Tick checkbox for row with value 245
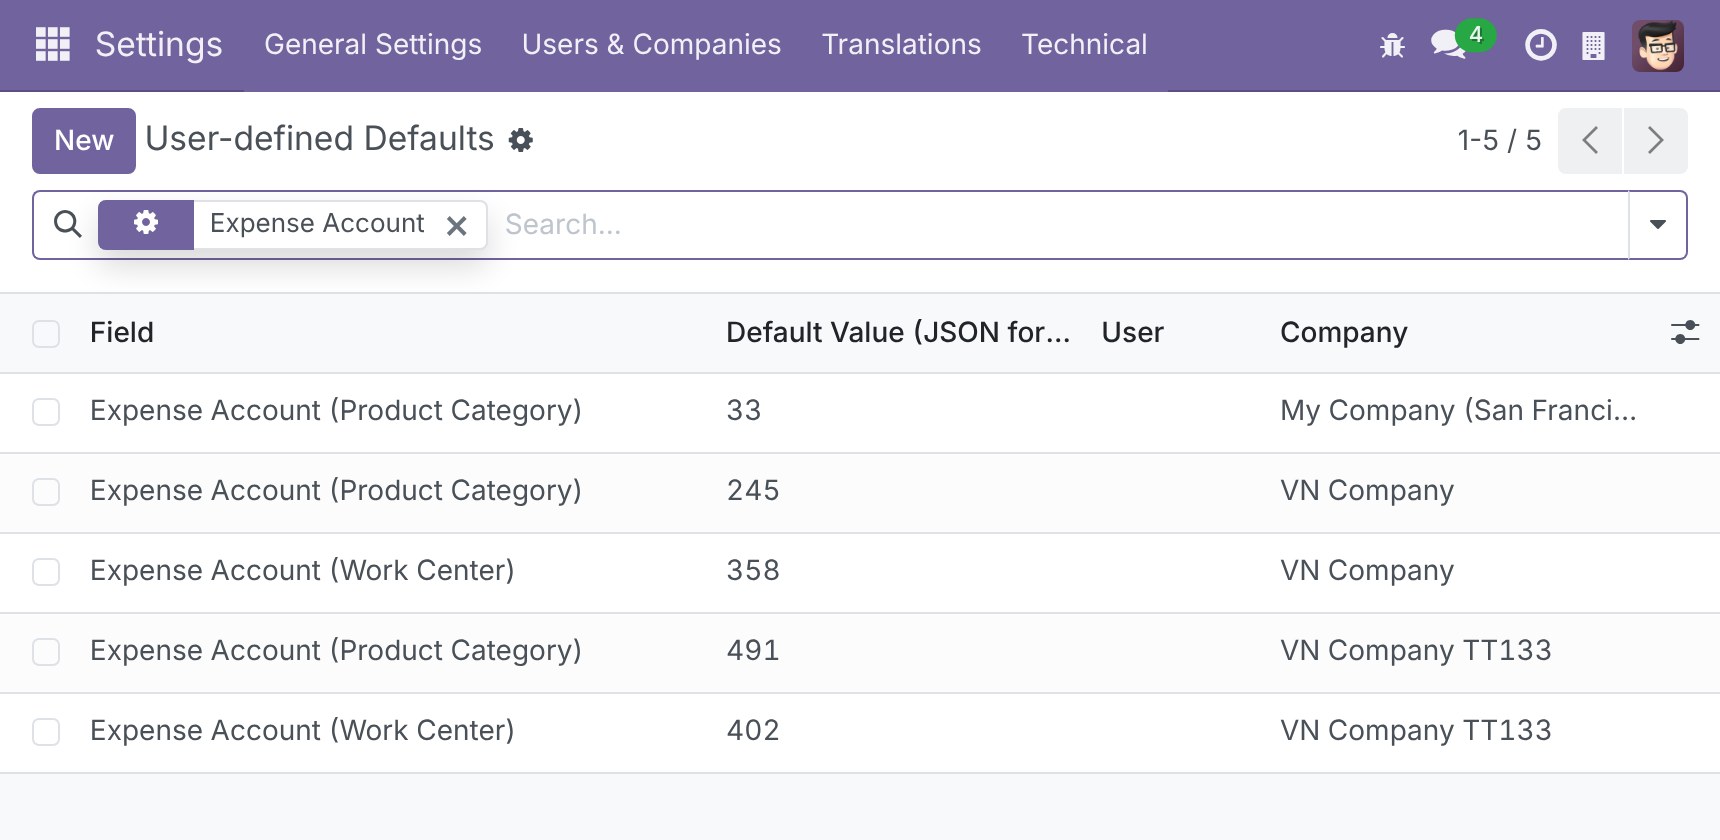Viewport: 1720px width, 840px height. click(x=46, y=492)
